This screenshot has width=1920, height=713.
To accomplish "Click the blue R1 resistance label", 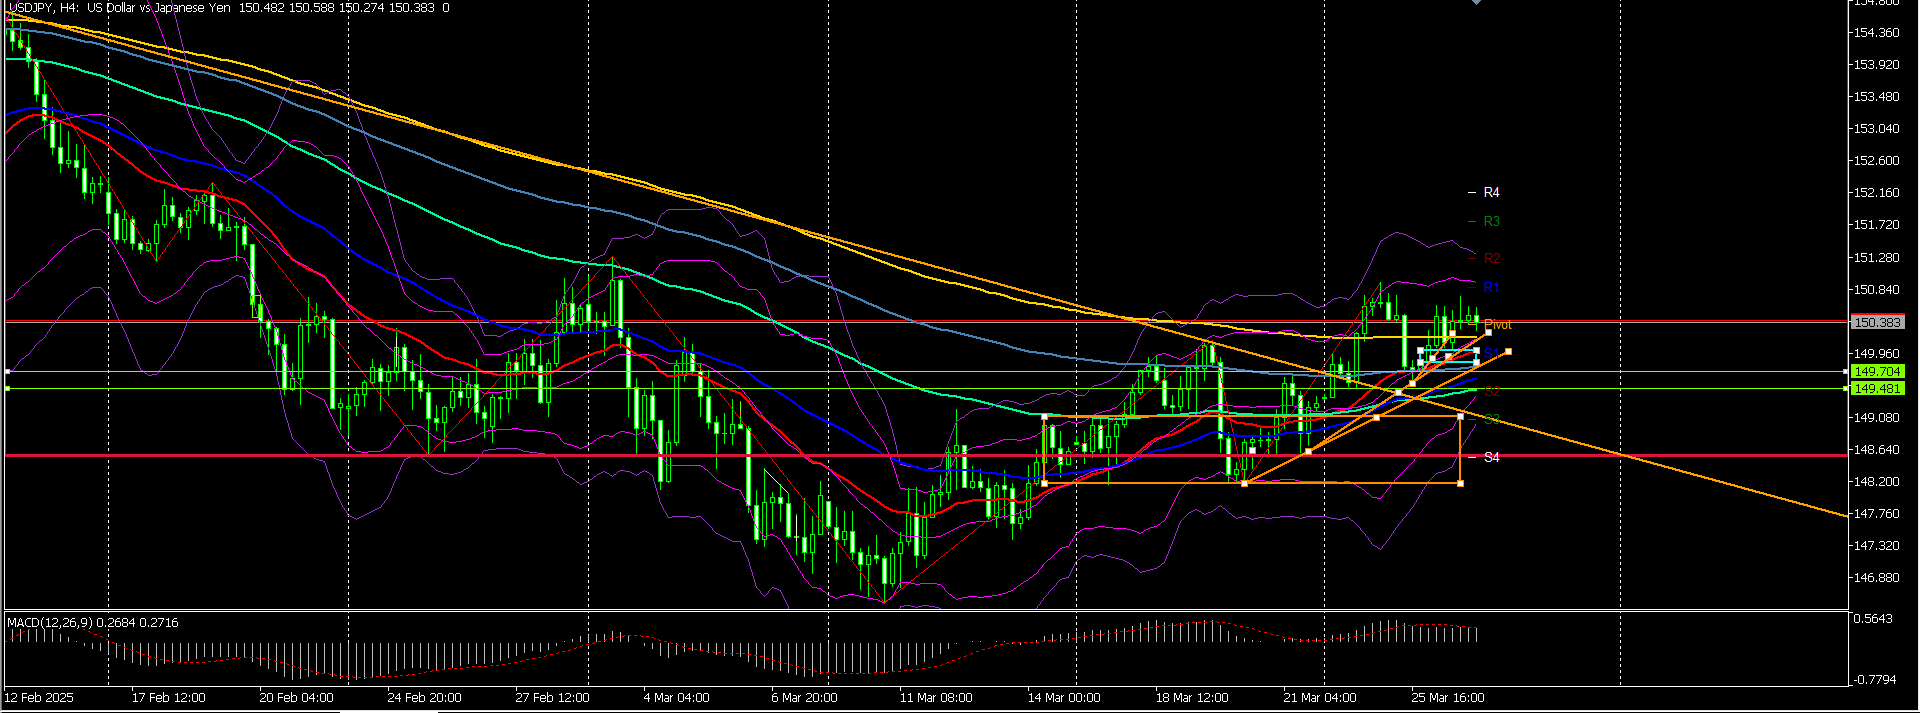I will [1491, 287].
